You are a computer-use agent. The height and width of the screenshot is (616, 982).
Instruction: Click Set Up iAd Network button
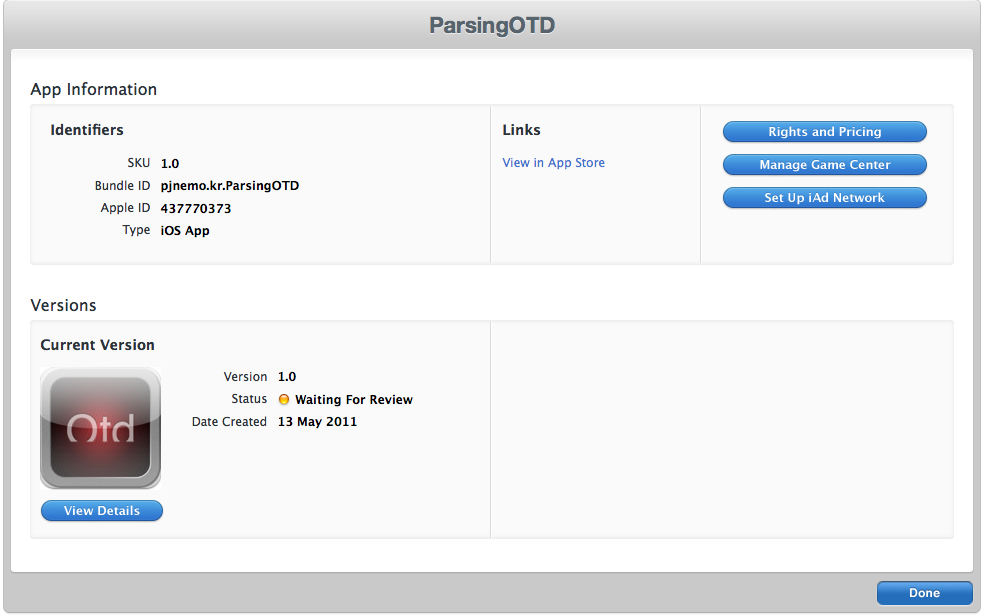tap(825, 198)
